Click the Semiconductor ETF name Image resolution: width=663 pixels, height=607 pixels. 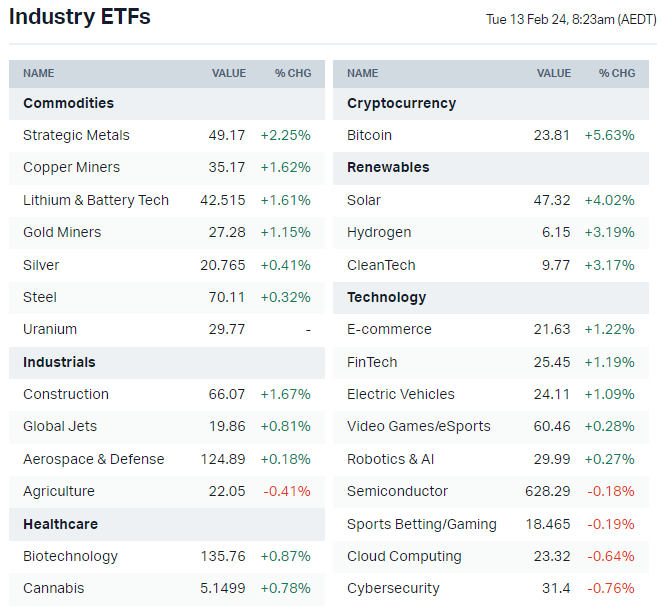pyautogui.click(x=397, y=491)
